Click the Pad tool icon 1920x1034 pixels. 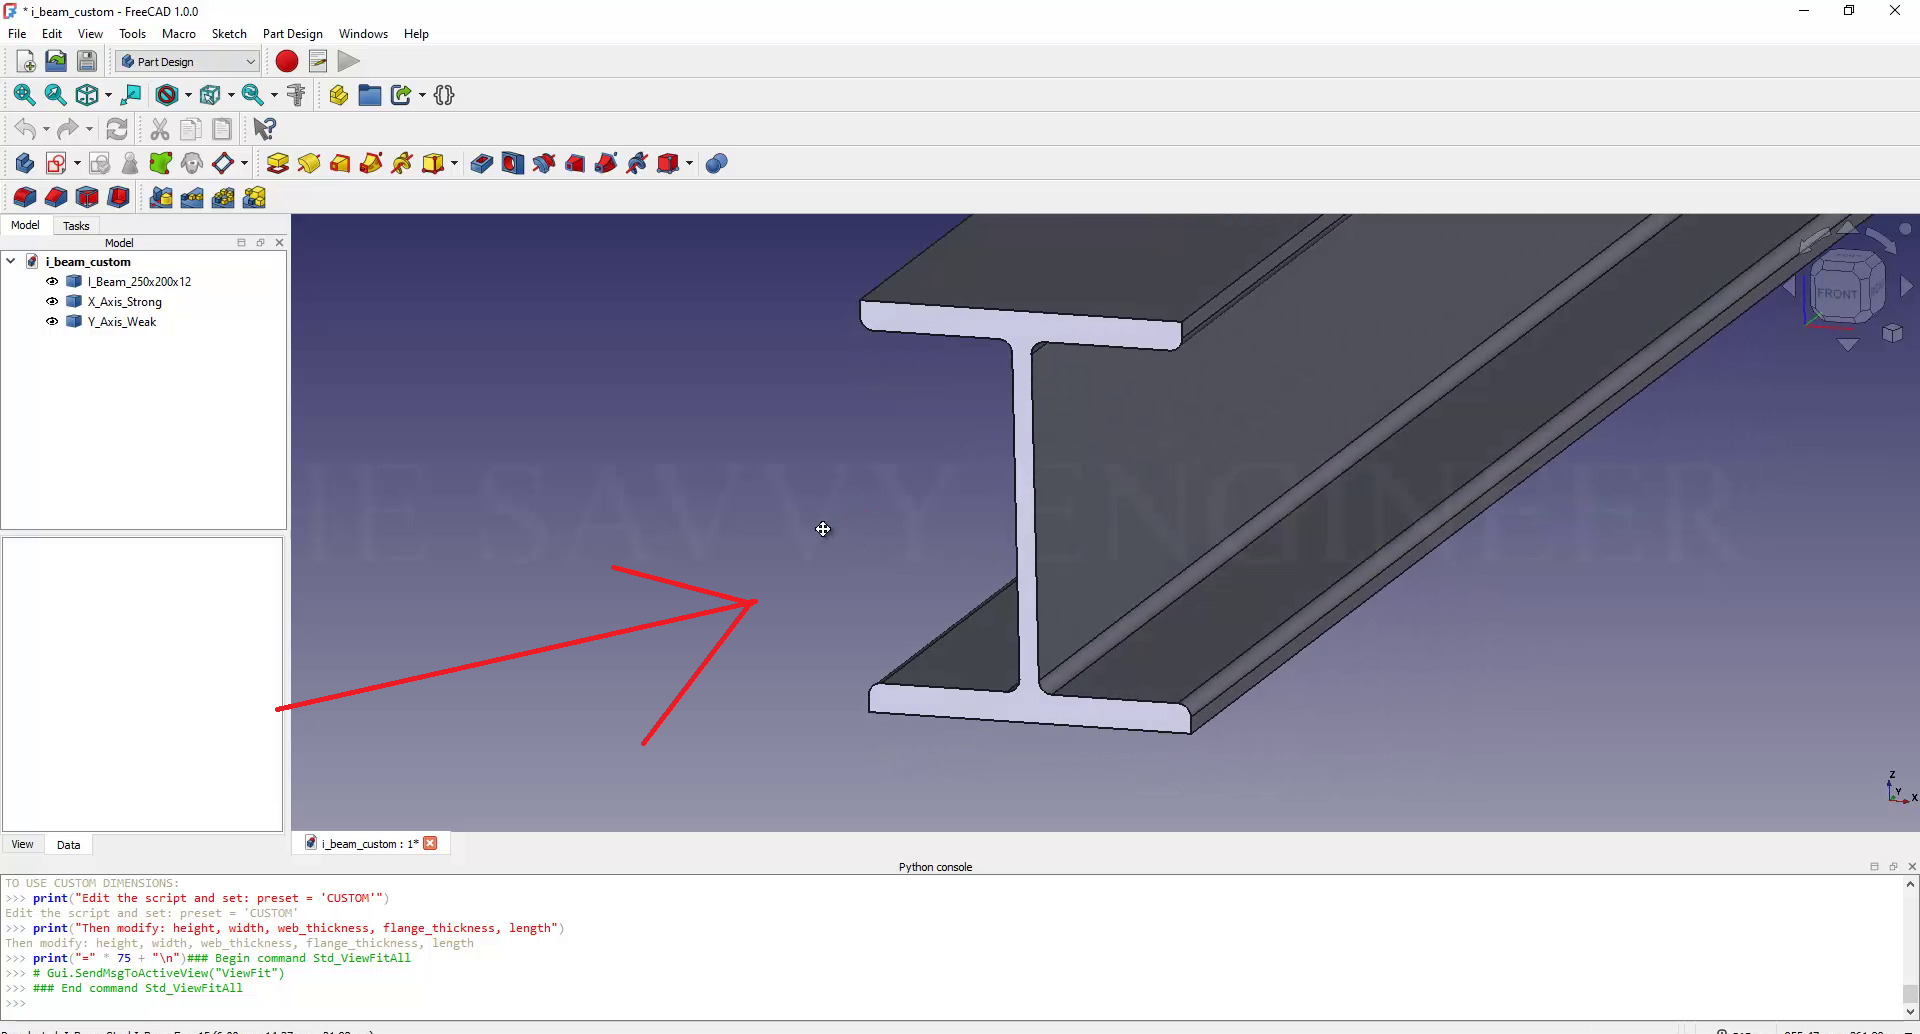pos(277,164)
